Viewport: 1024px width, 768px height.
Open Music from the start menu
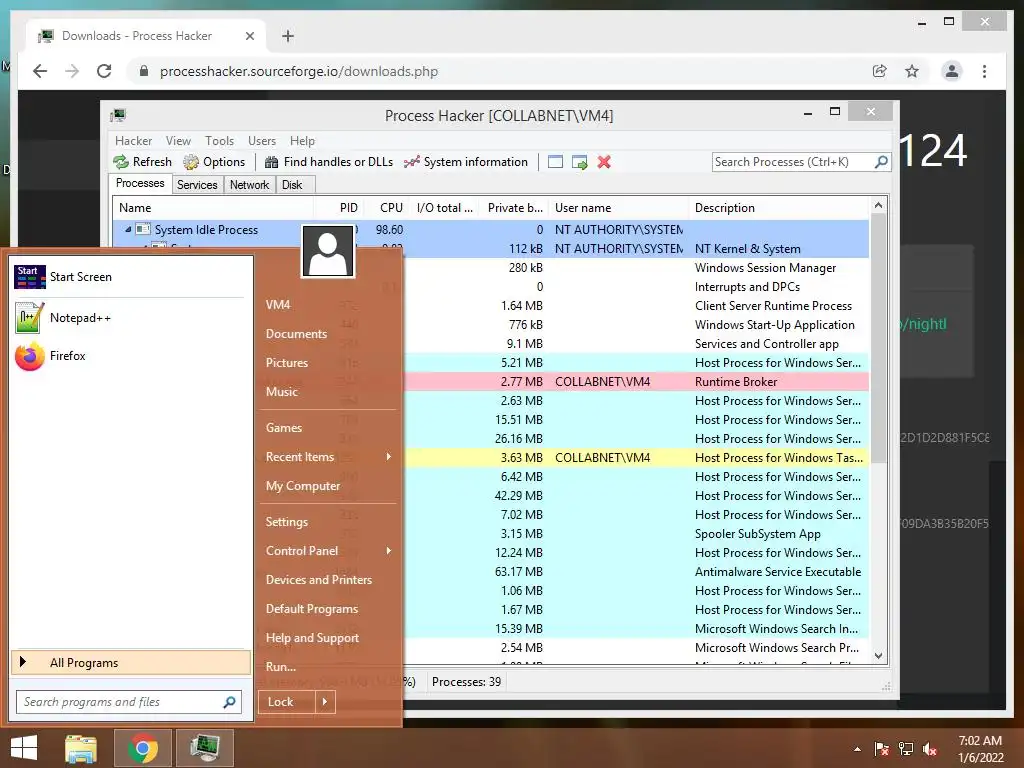point(281,392)
